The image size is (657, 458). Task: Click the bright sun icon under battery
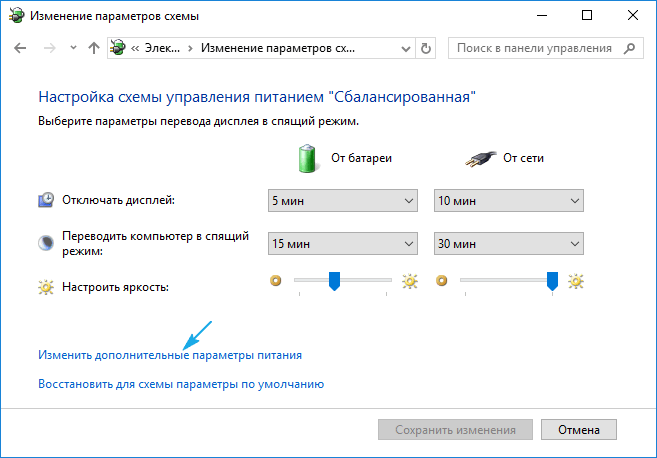coord(409,282)
